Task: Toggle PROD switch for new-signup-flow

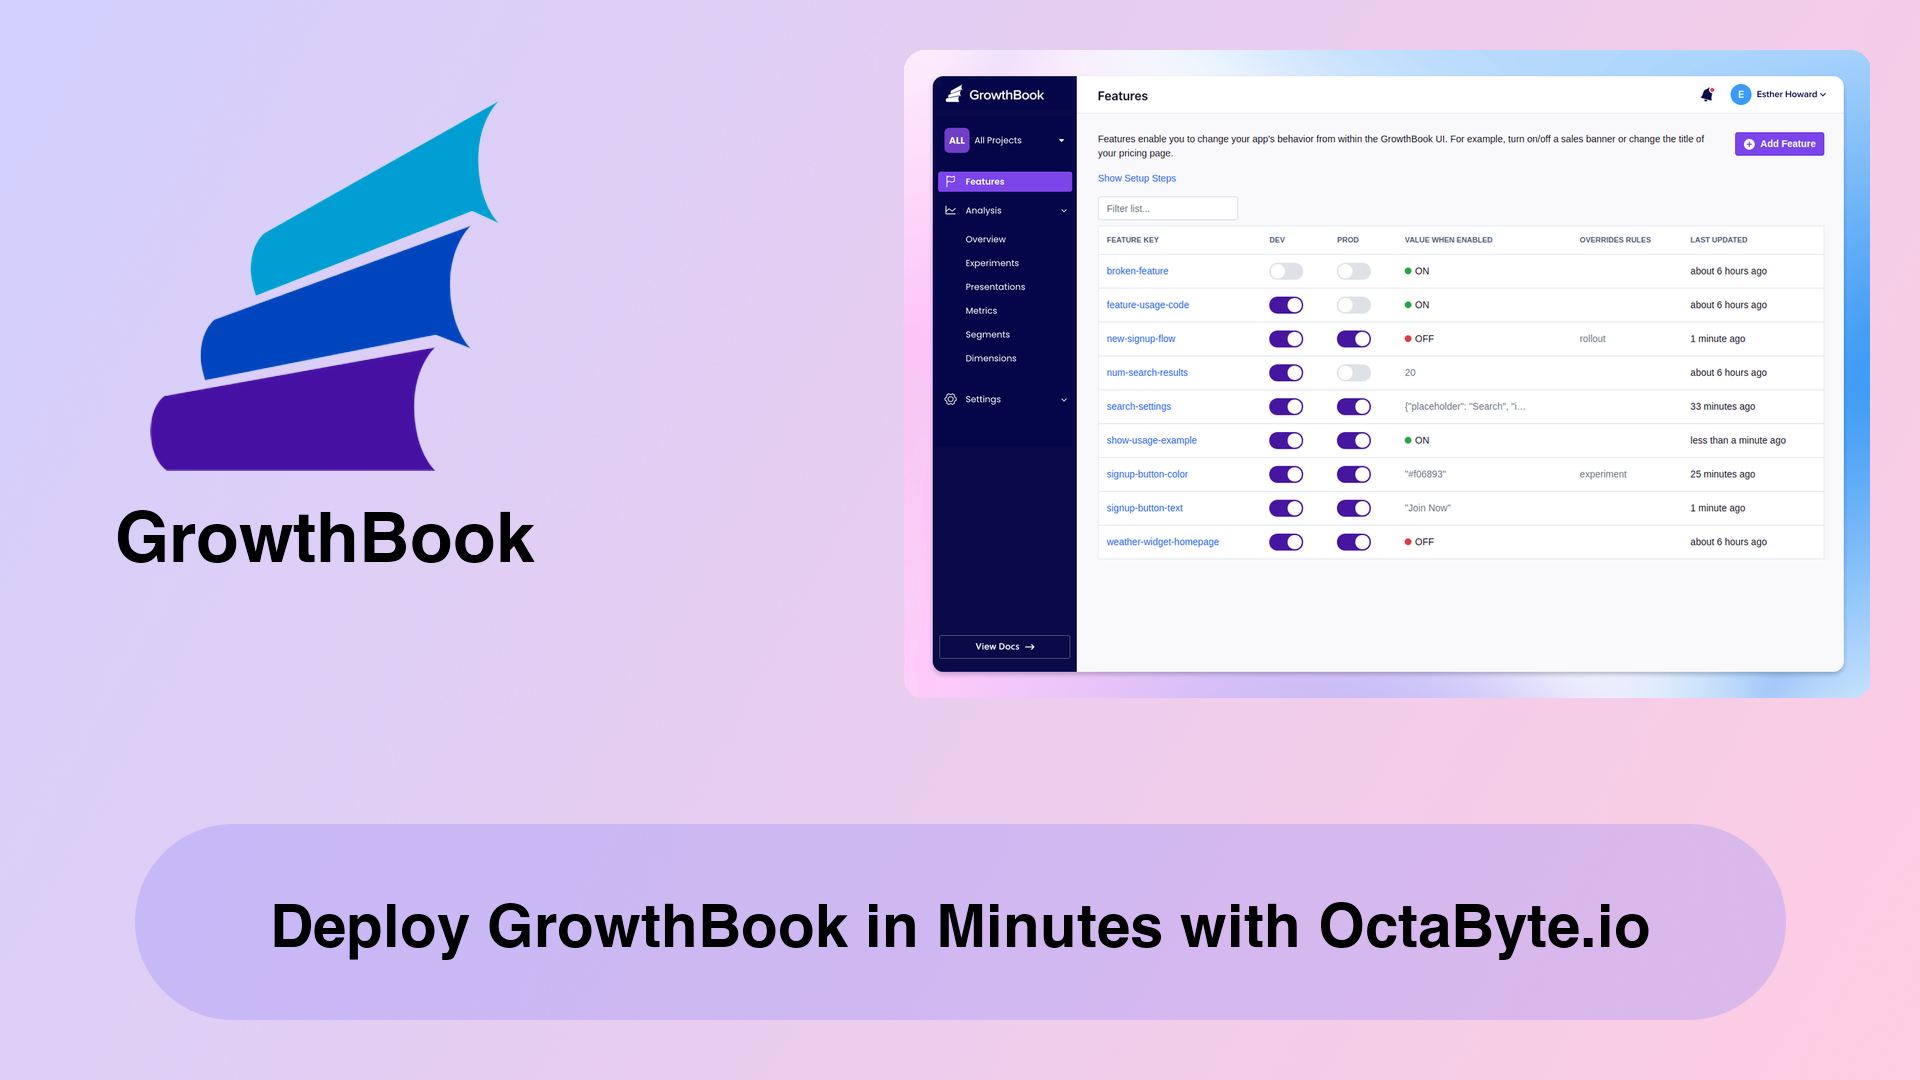Action: tap(1352, 338)
